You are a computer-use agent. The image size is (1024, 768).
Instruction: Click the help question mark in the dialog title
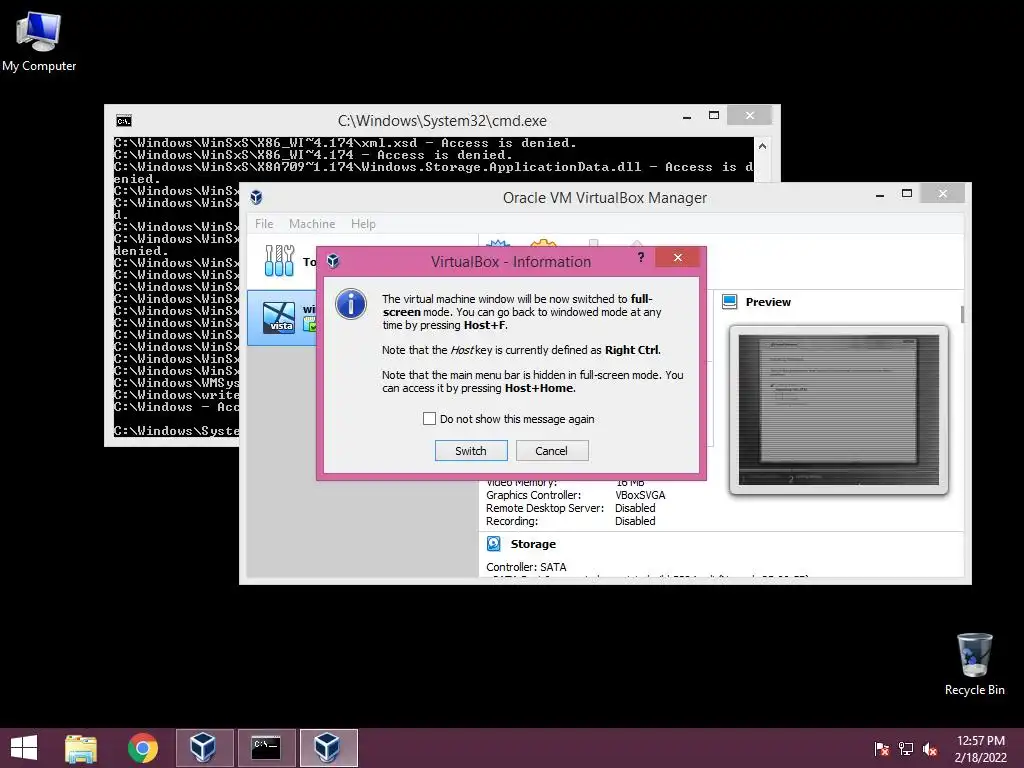641,257
